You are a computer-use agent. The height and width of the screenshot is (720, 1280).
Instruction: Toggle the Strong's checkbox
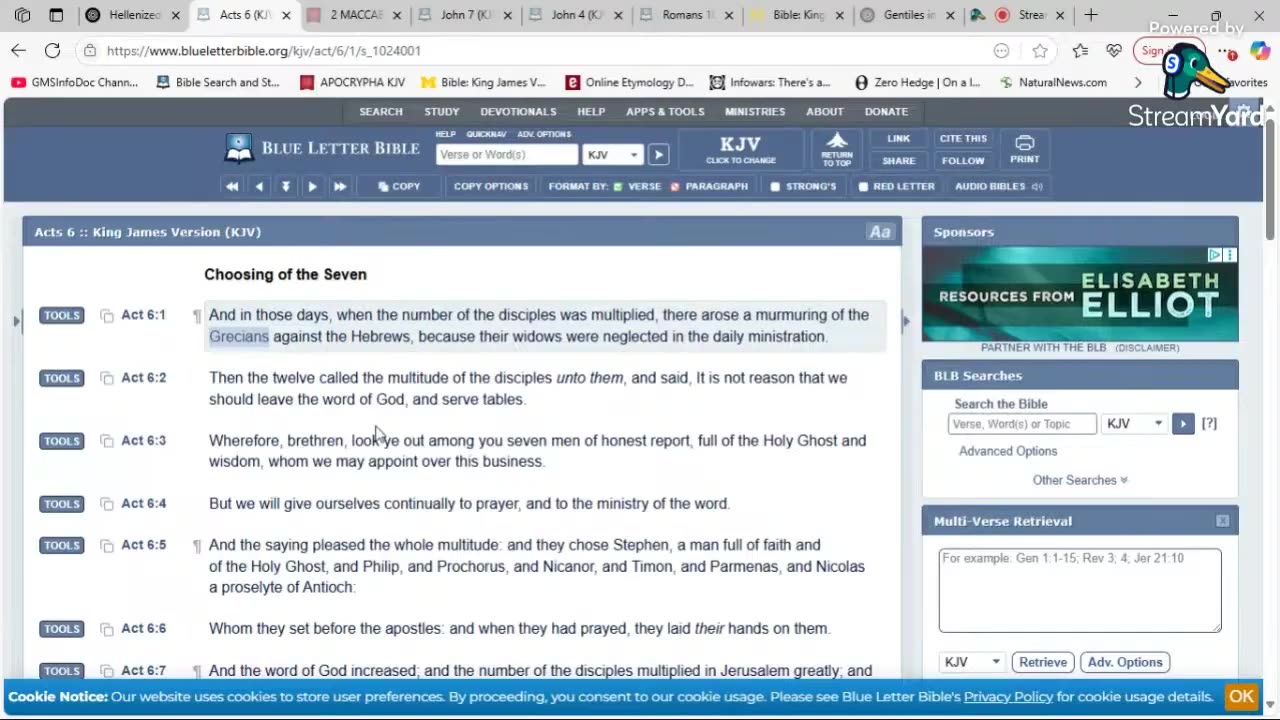[775, 187]
